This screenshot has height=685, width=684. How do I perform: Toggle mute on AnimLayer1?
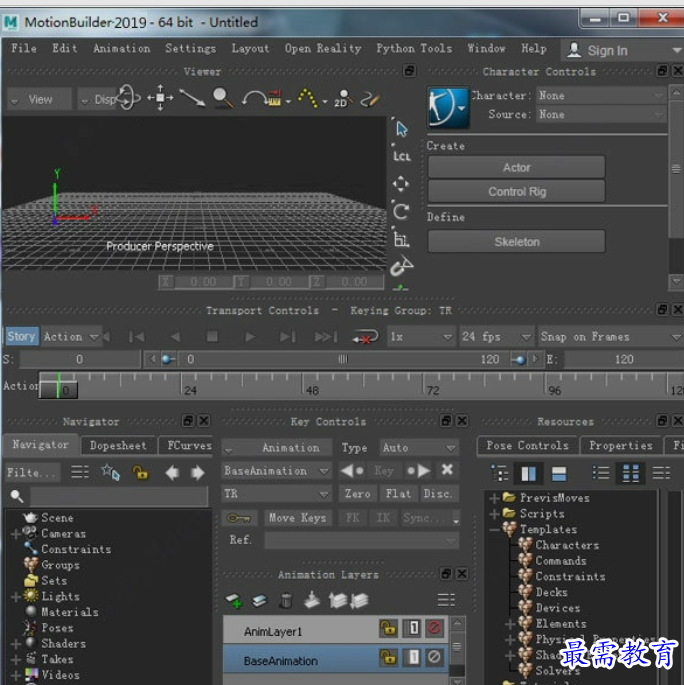pyautogui.click(x=434, y=628)
